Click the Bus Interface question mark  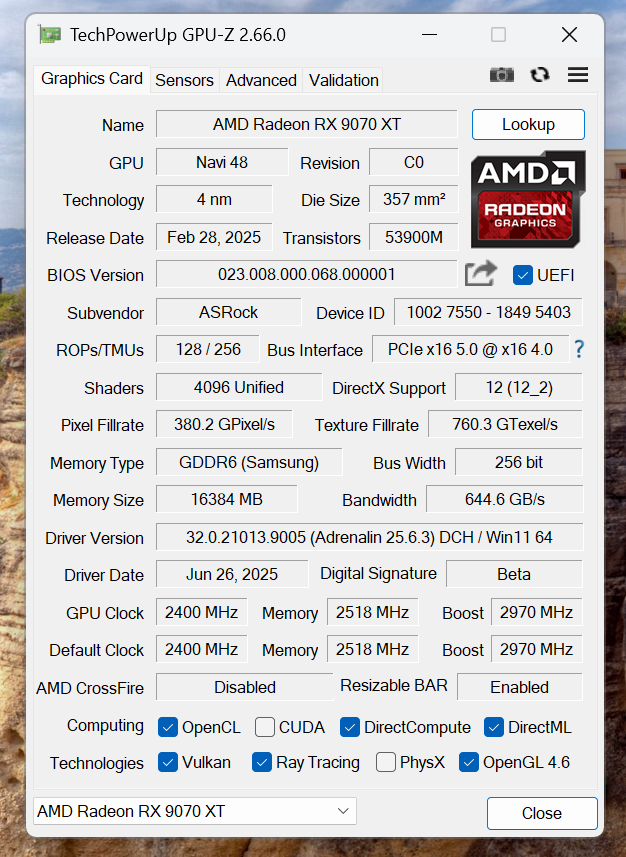[x=579, y=349]
